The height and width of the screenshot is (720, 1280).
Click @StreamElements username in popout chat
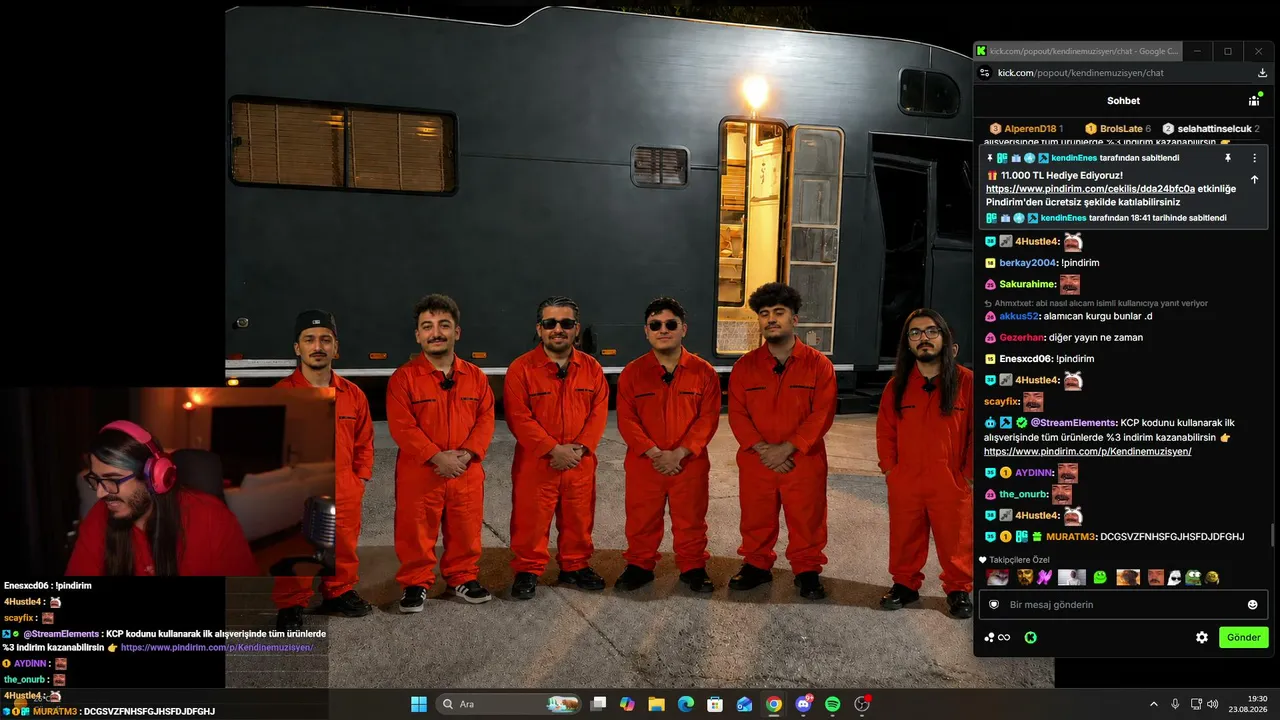1073,423
